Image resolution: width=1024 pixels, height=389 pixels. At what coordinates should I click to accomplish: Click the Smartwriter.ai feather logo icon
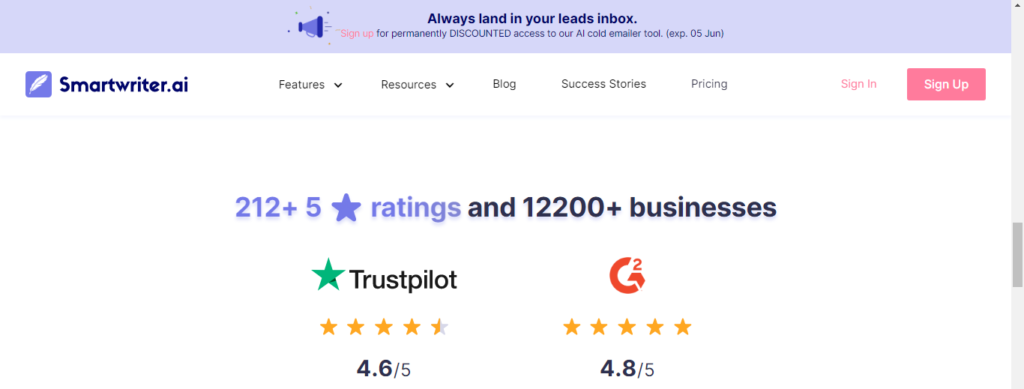[39, 84]
